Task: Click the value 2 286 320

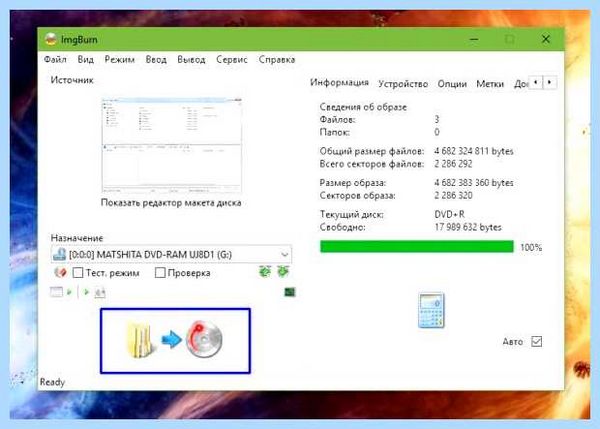Action: 453,195
